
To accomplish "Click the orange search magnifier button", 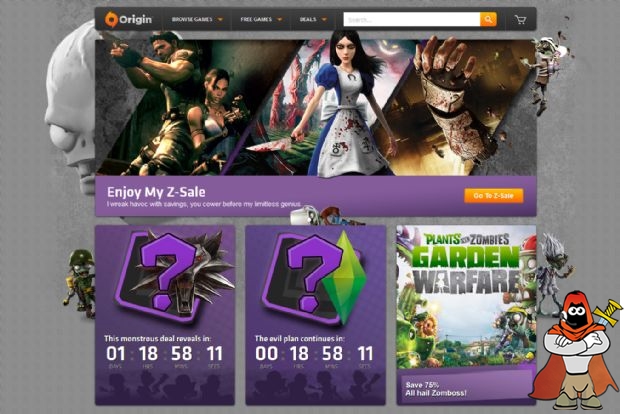I will (x=488, y=19).
